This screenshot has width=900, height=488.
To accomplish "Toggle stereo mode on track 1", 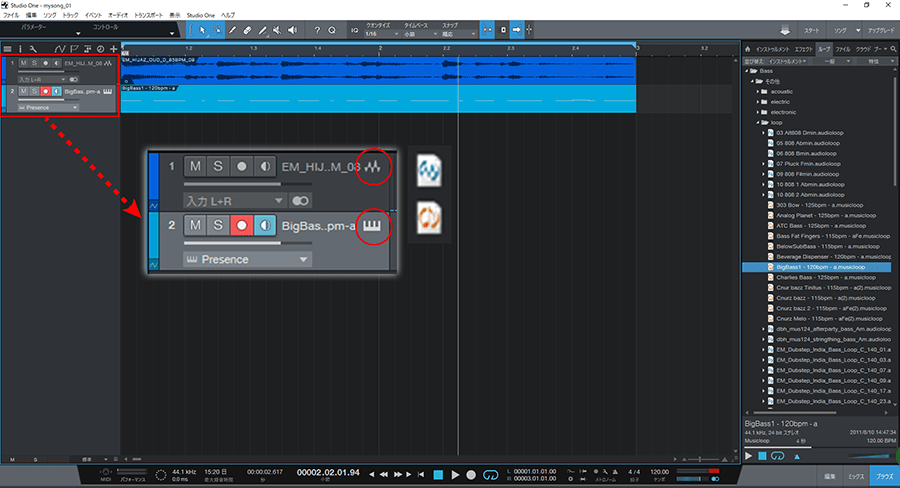I will (x=73, y=79).
